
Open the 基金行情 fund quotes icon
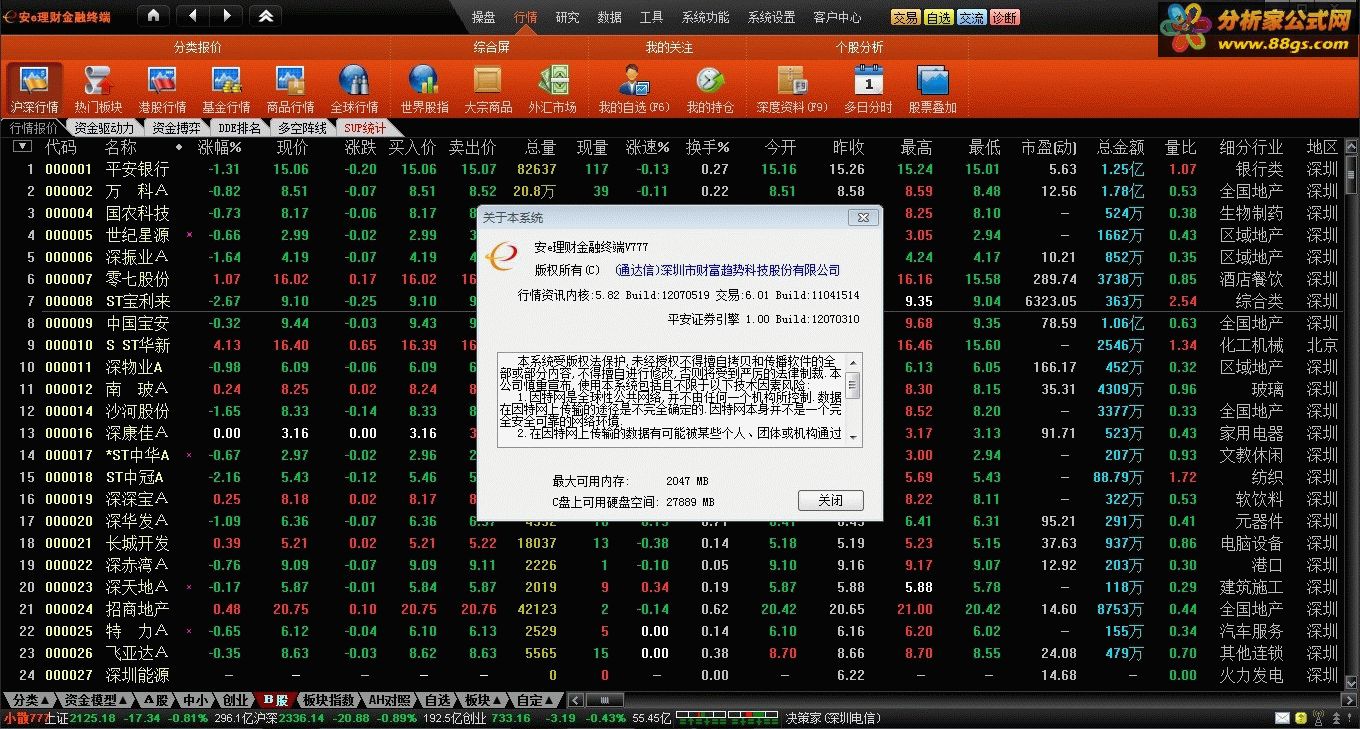pyautogui.click(x=226, y=88)
